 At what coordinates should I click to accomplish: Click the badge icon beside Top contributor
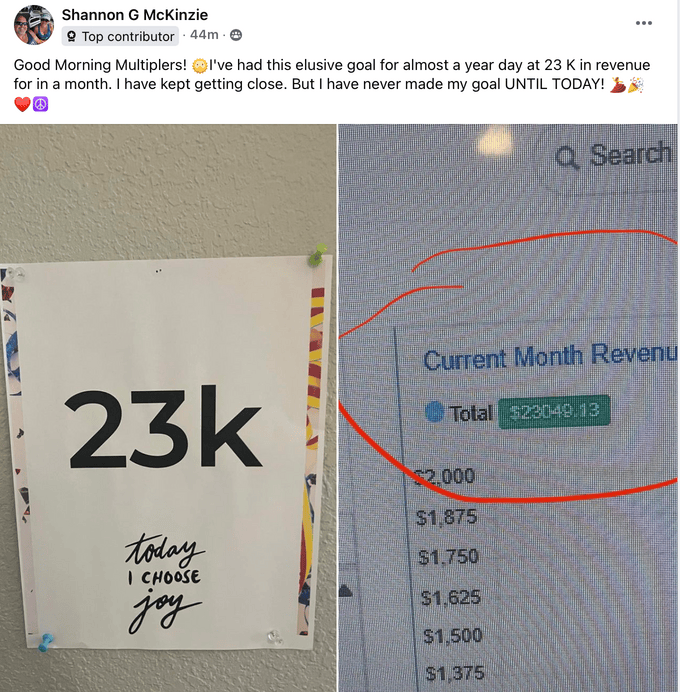coord(71,36)
